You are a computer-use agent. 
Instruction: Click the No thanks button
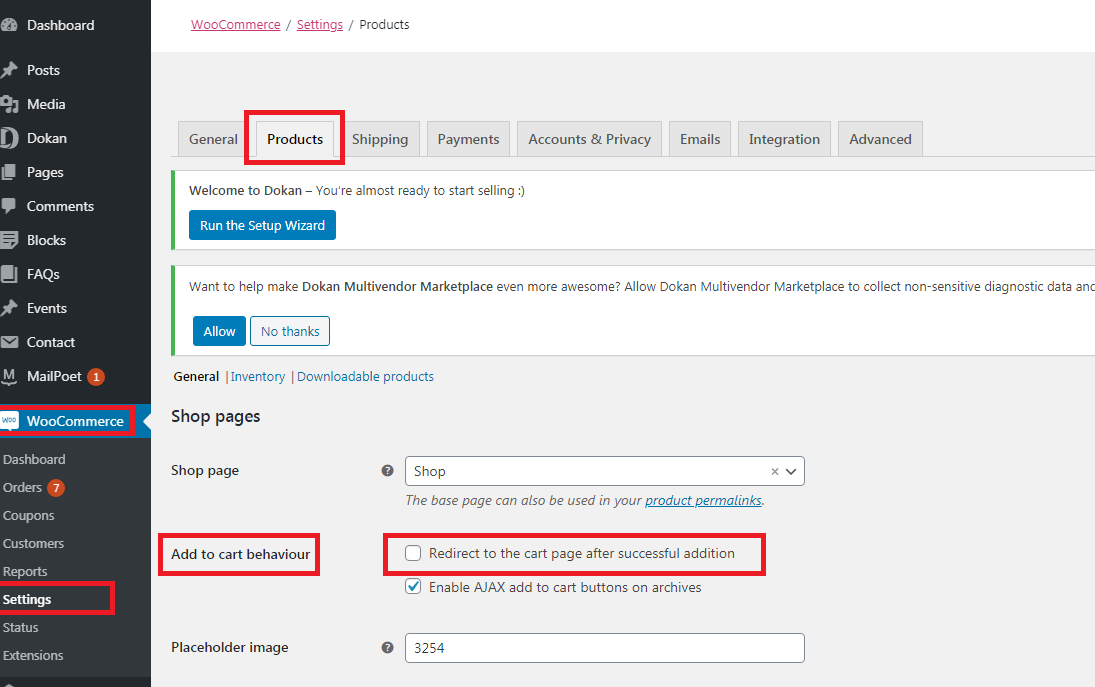(290, 332)
